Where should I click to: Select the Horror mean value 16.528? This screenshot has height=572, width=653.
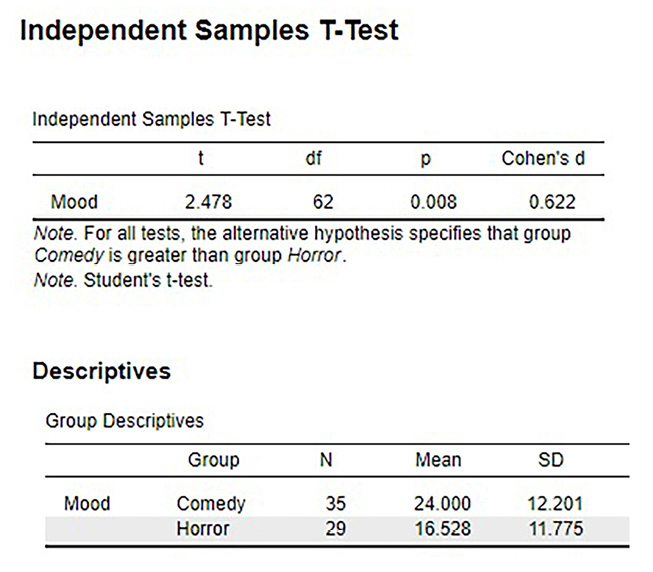pos(442,528)
